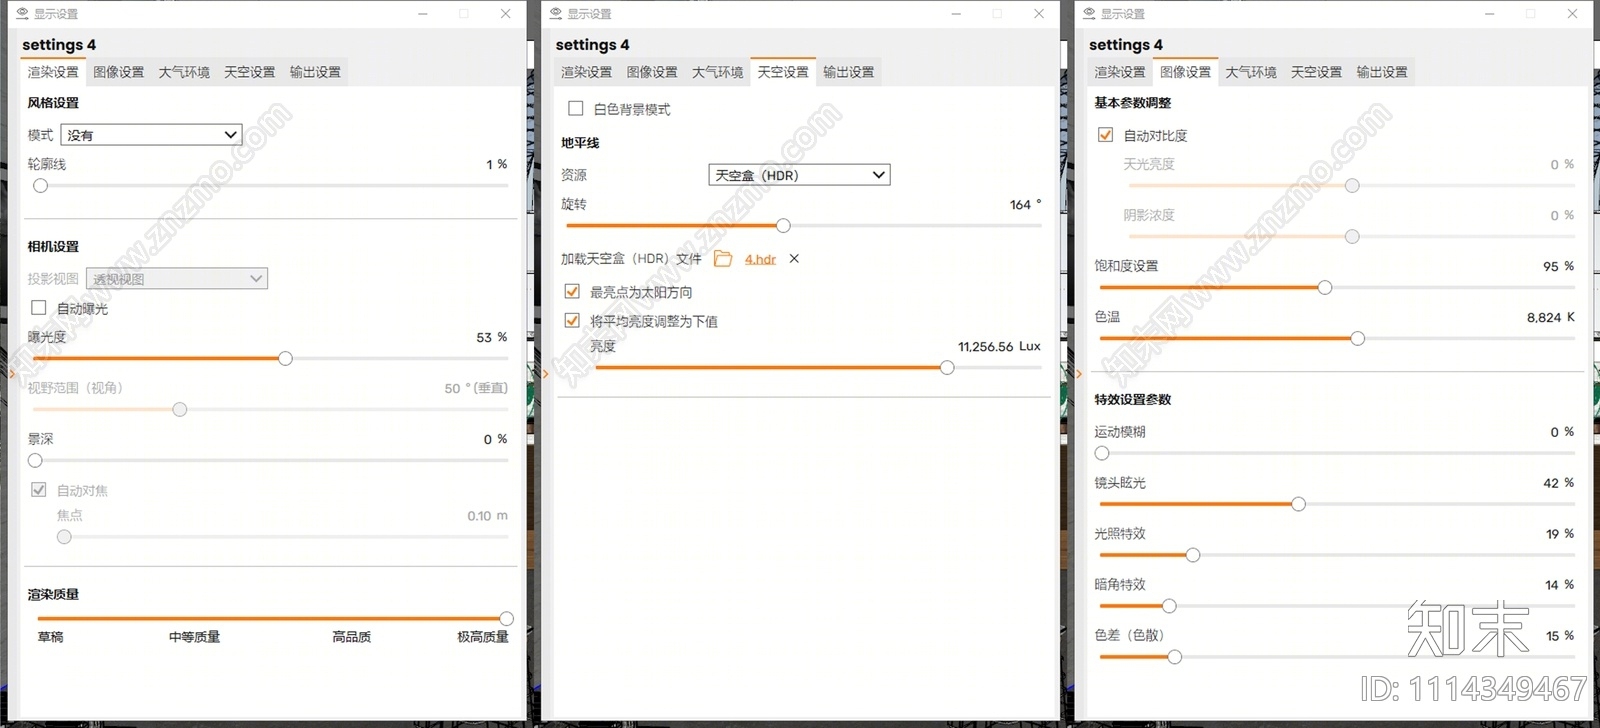Click 运动模糊 slider handle

click(x=1102, y=453)
